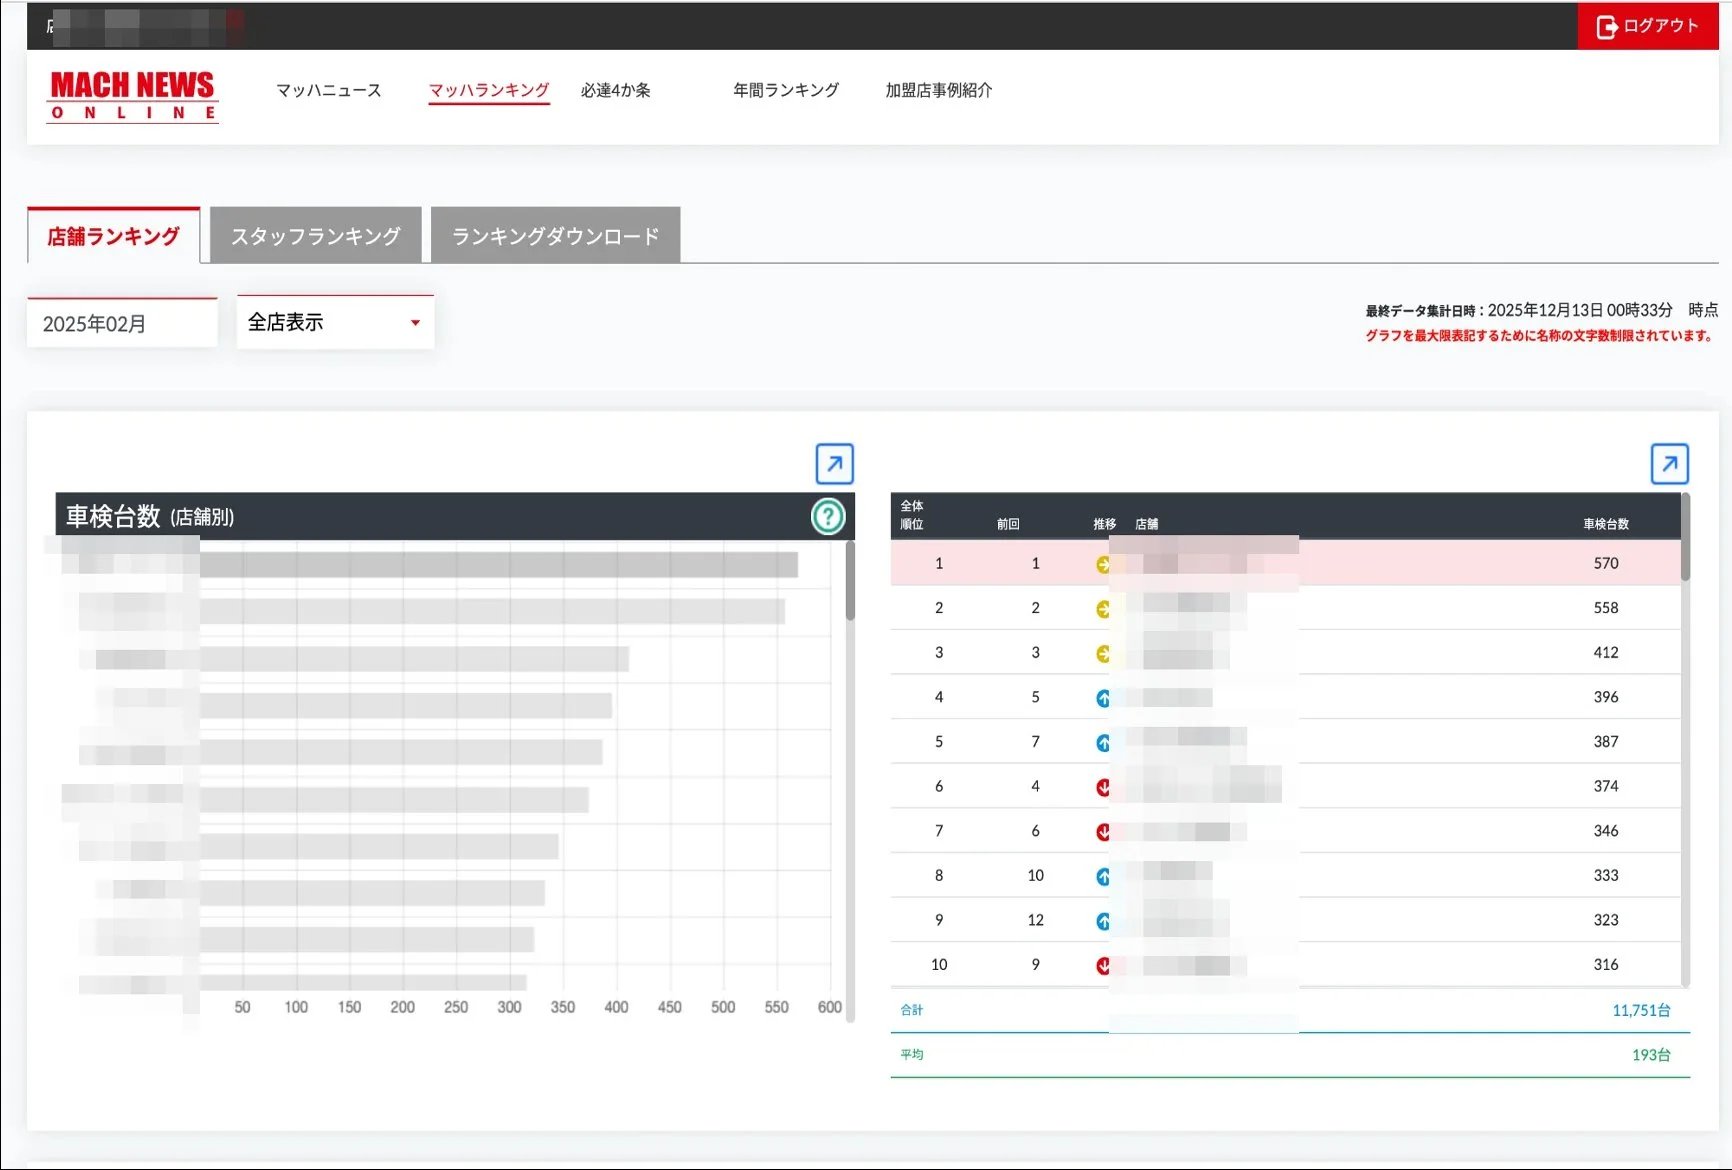Open the 年間ランキング menu item
The width and height of the screenshot is (1732, 1170).
[786, 90]
